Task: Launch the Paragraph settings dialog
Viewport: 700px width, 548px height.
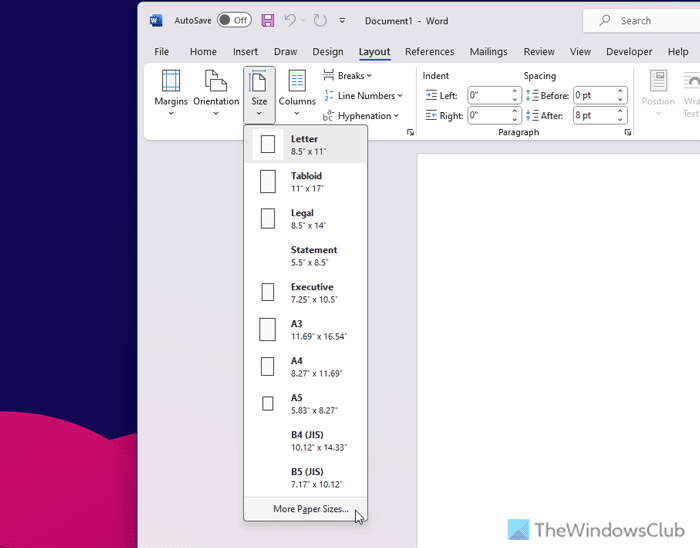Action: [627, 133]
